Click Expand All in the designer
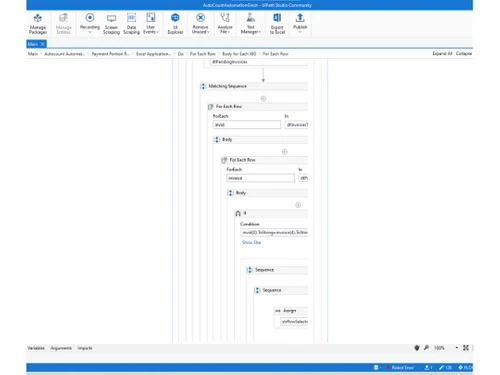 [442, 53]
